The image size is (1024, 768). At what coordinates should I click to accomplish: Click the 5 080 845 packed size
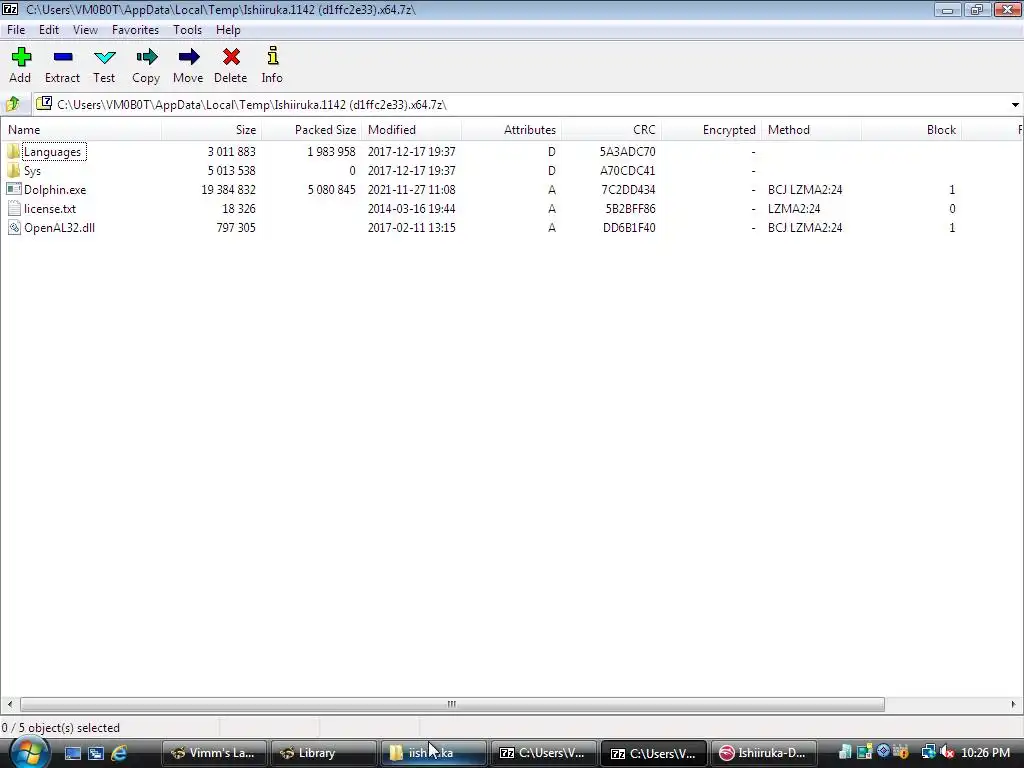pos(332,189)
